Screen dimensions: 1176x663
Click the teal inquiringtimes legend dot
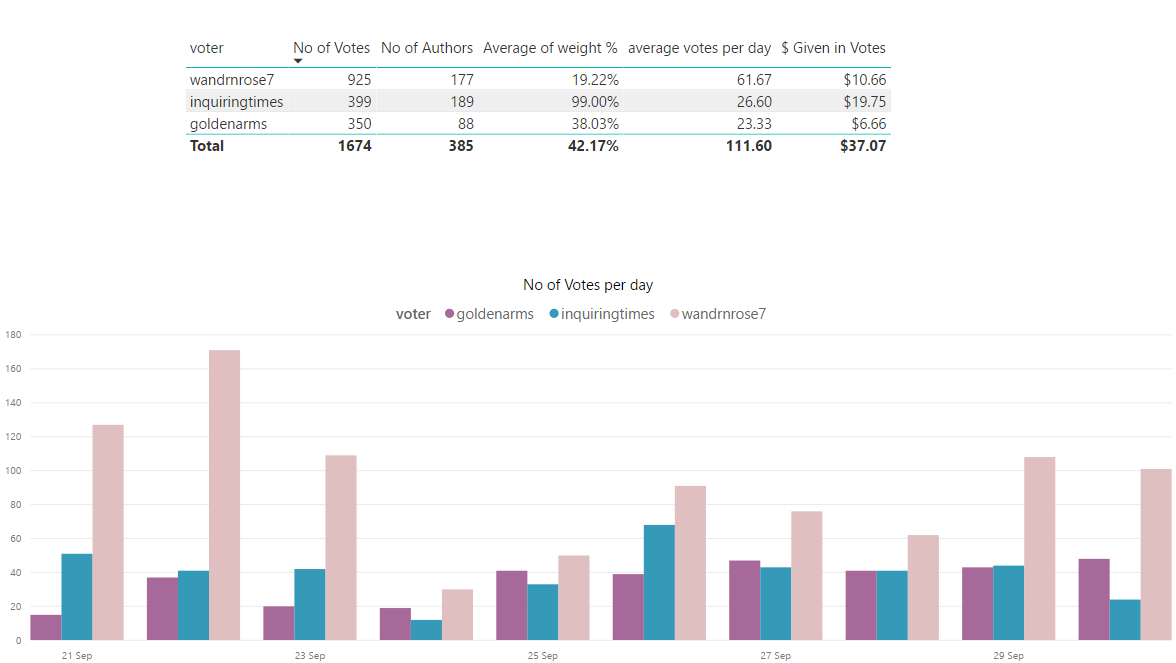[554, 314]
